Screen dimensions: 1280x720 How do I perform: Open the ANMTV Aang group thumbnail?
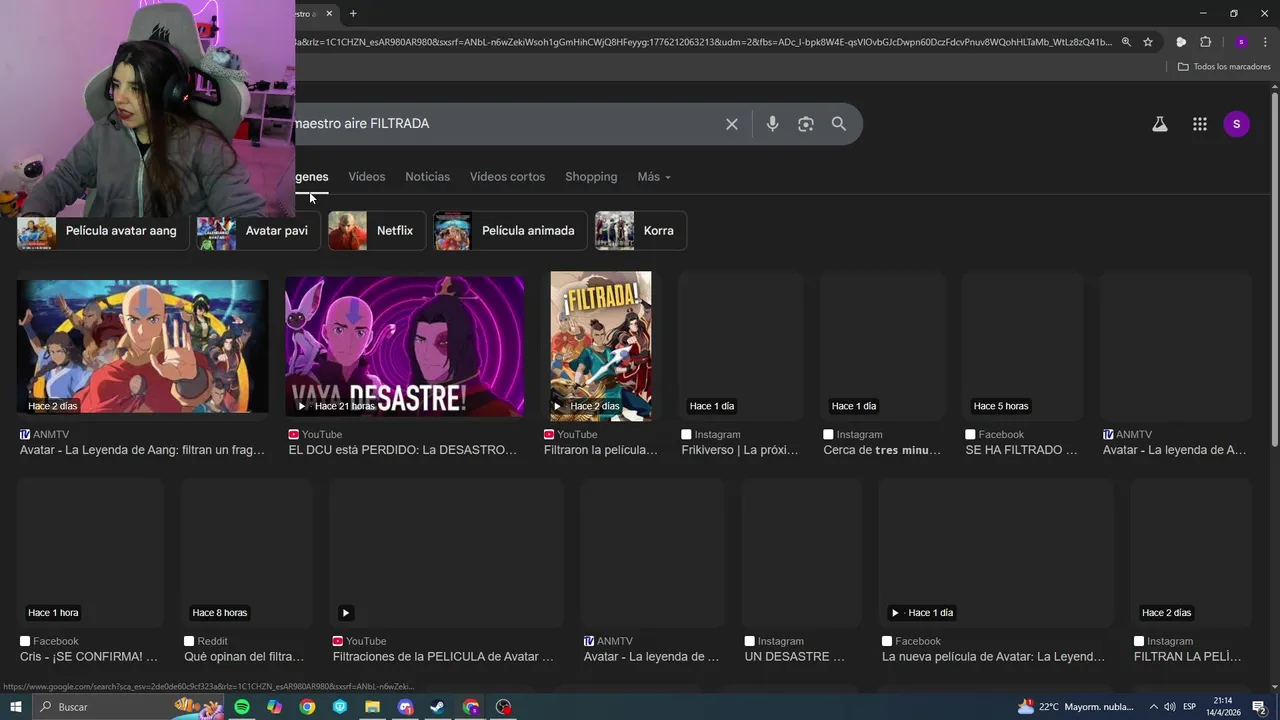pos(142,346)
